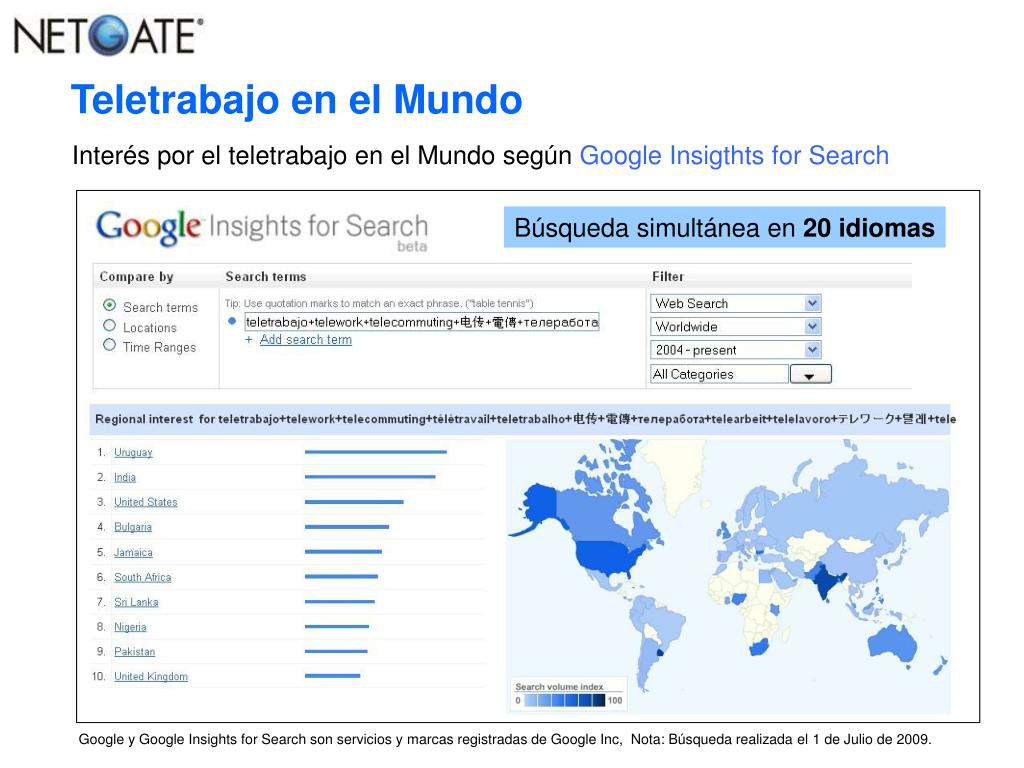Open the India region link
The image size is (1024, 768).
pyautogui.click(x=125, y=477)
